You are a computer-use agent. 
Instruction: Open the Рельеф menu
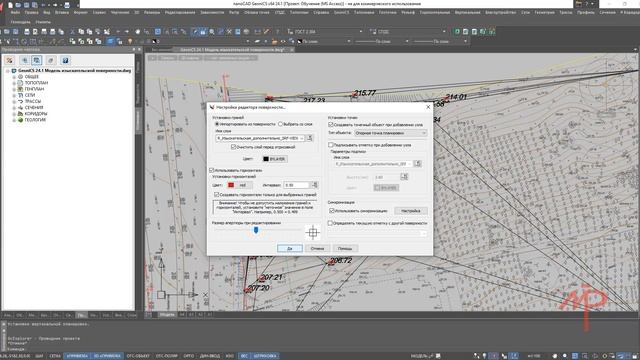pos(408,13)
